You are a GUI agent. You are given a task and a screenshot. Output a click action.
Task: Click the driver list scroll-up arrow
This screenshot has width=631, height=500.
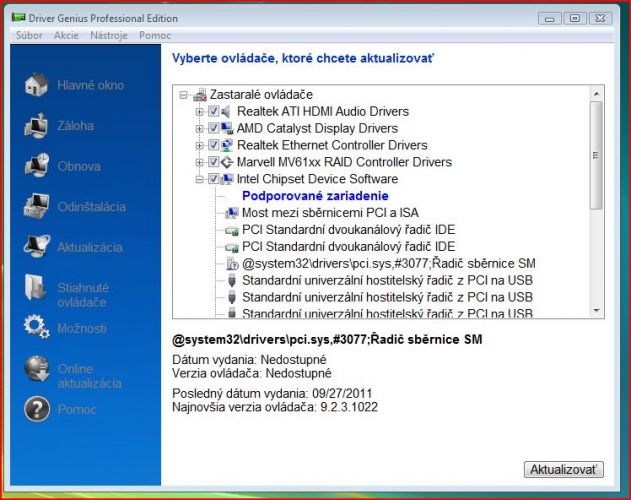tap(596, 93)
